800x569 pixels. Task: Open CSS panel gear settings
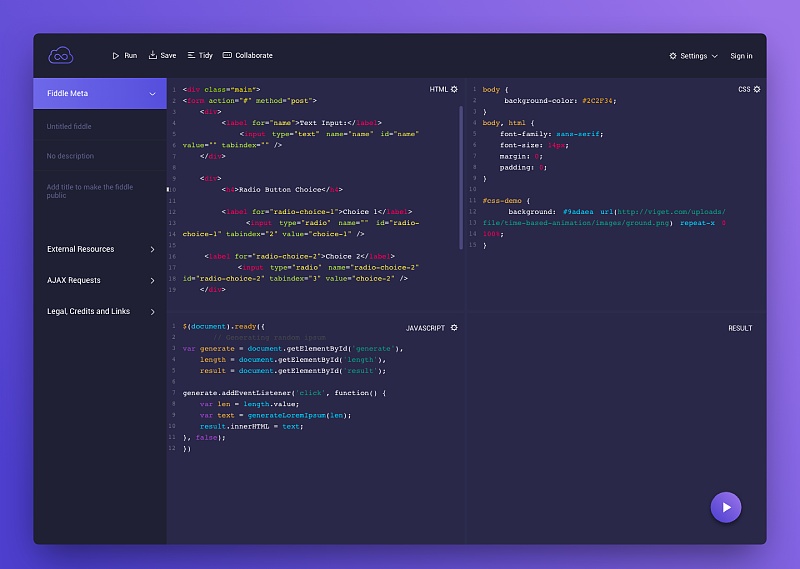(757, 89)
